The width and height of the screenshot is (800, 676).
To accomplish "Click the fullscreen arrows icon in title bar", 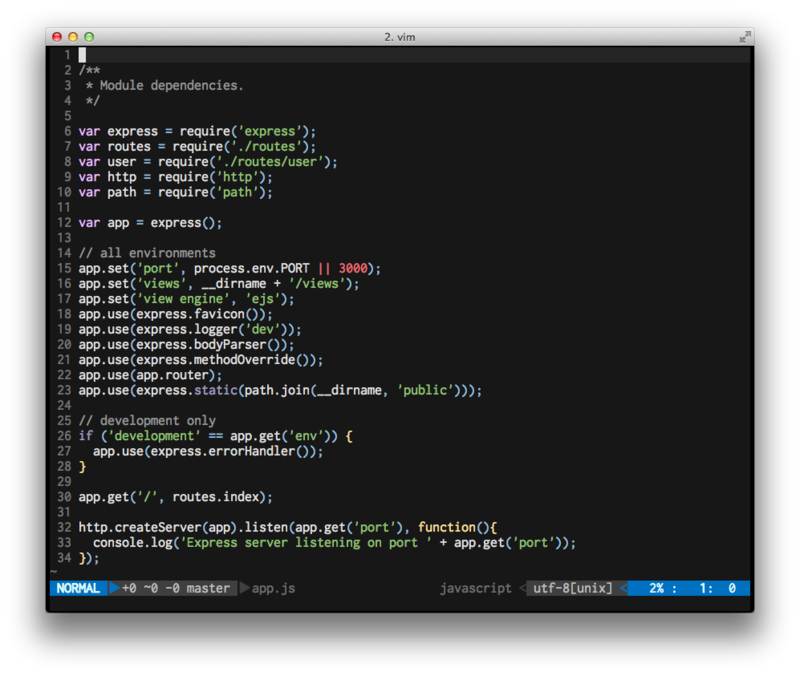I will point(744,37).
